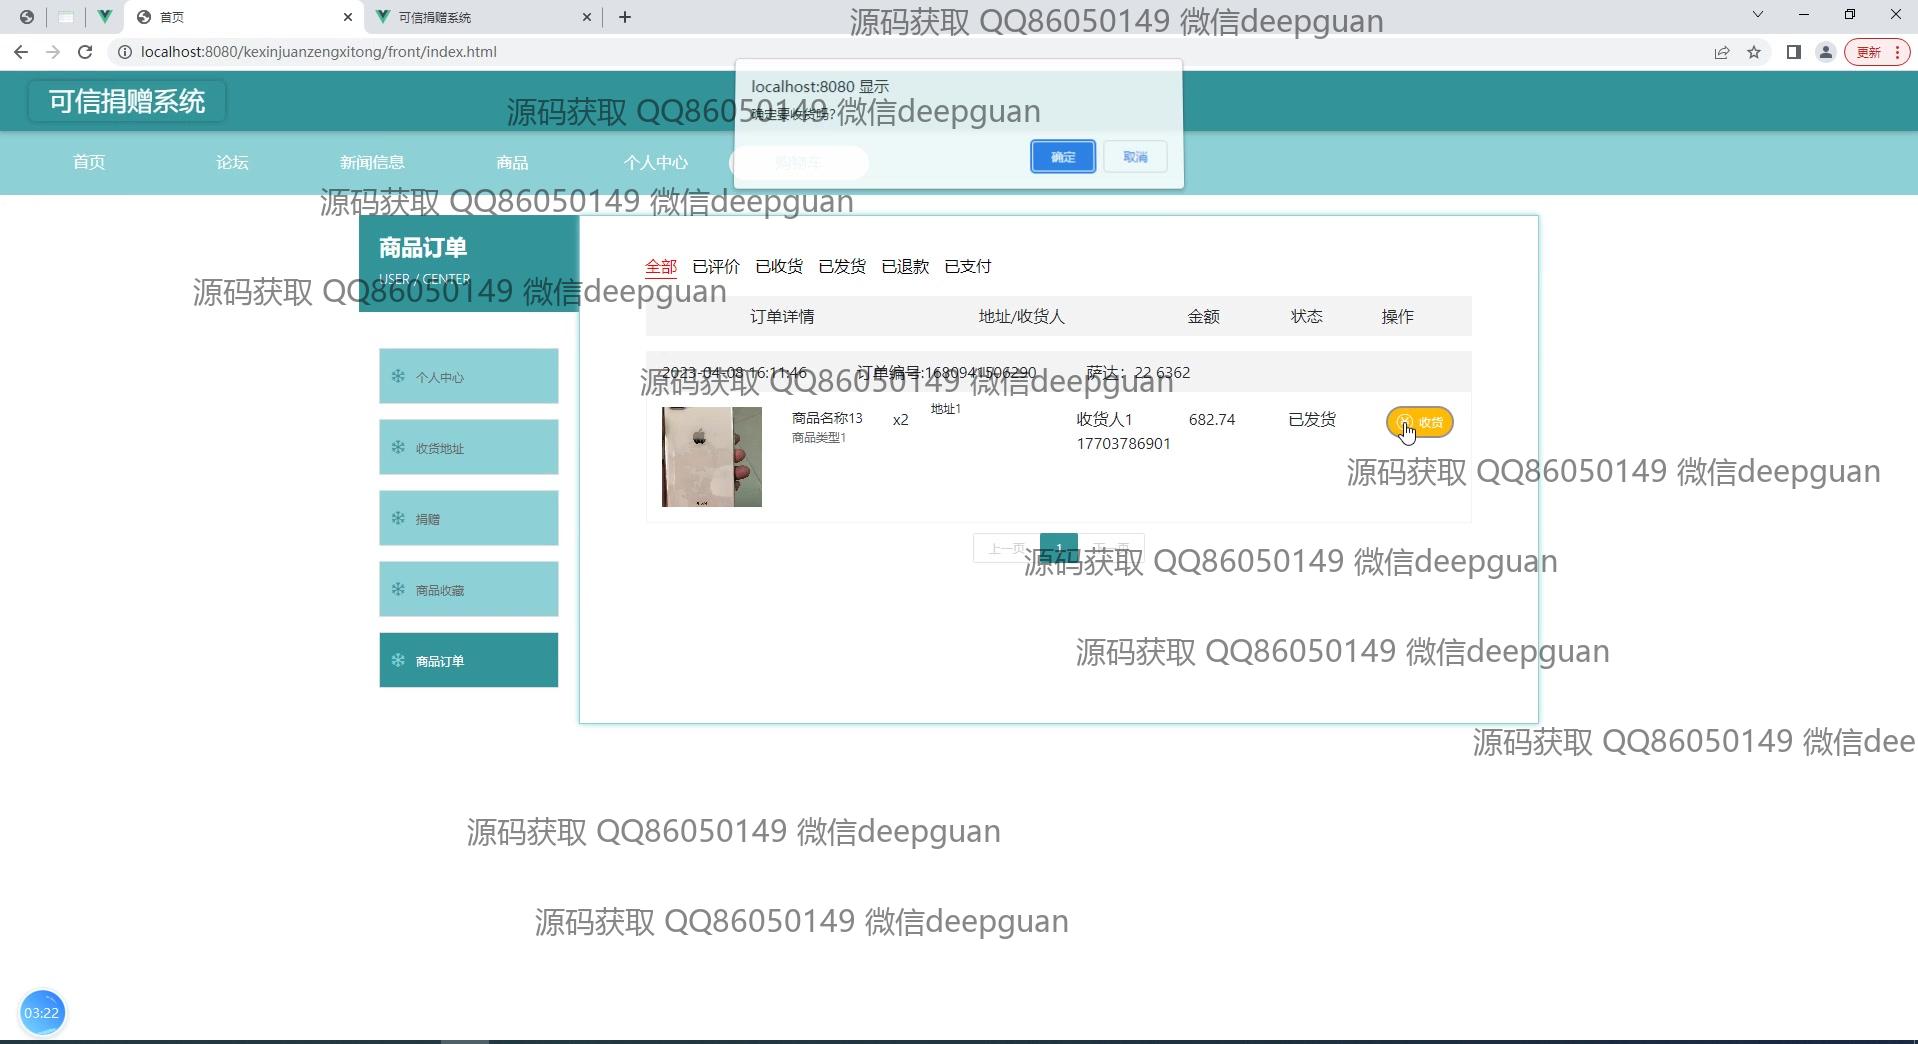This screenshot has width=1918, height=1044.
Task: Click the 已发货 status cell
Action: (x=1312, y=419)
